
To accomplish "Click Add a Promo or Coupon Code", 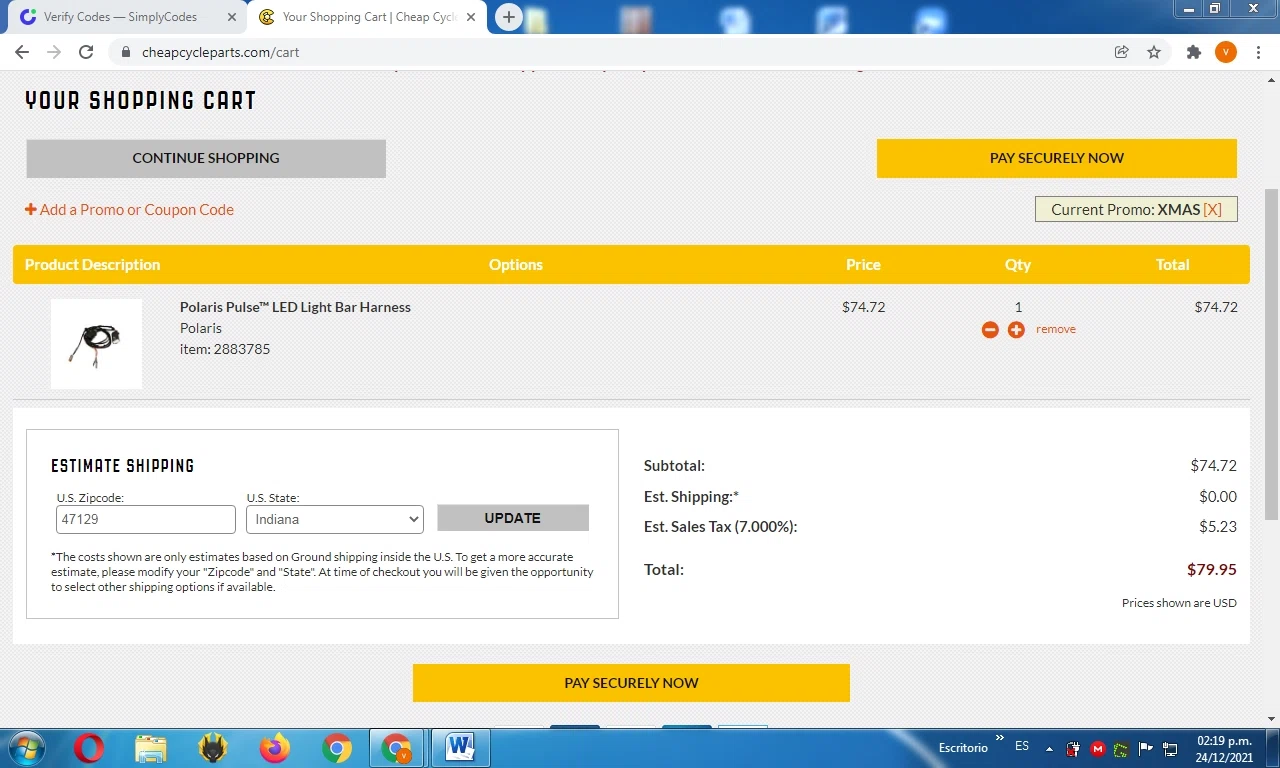I will pyautogui.click(x=129, y=210).
